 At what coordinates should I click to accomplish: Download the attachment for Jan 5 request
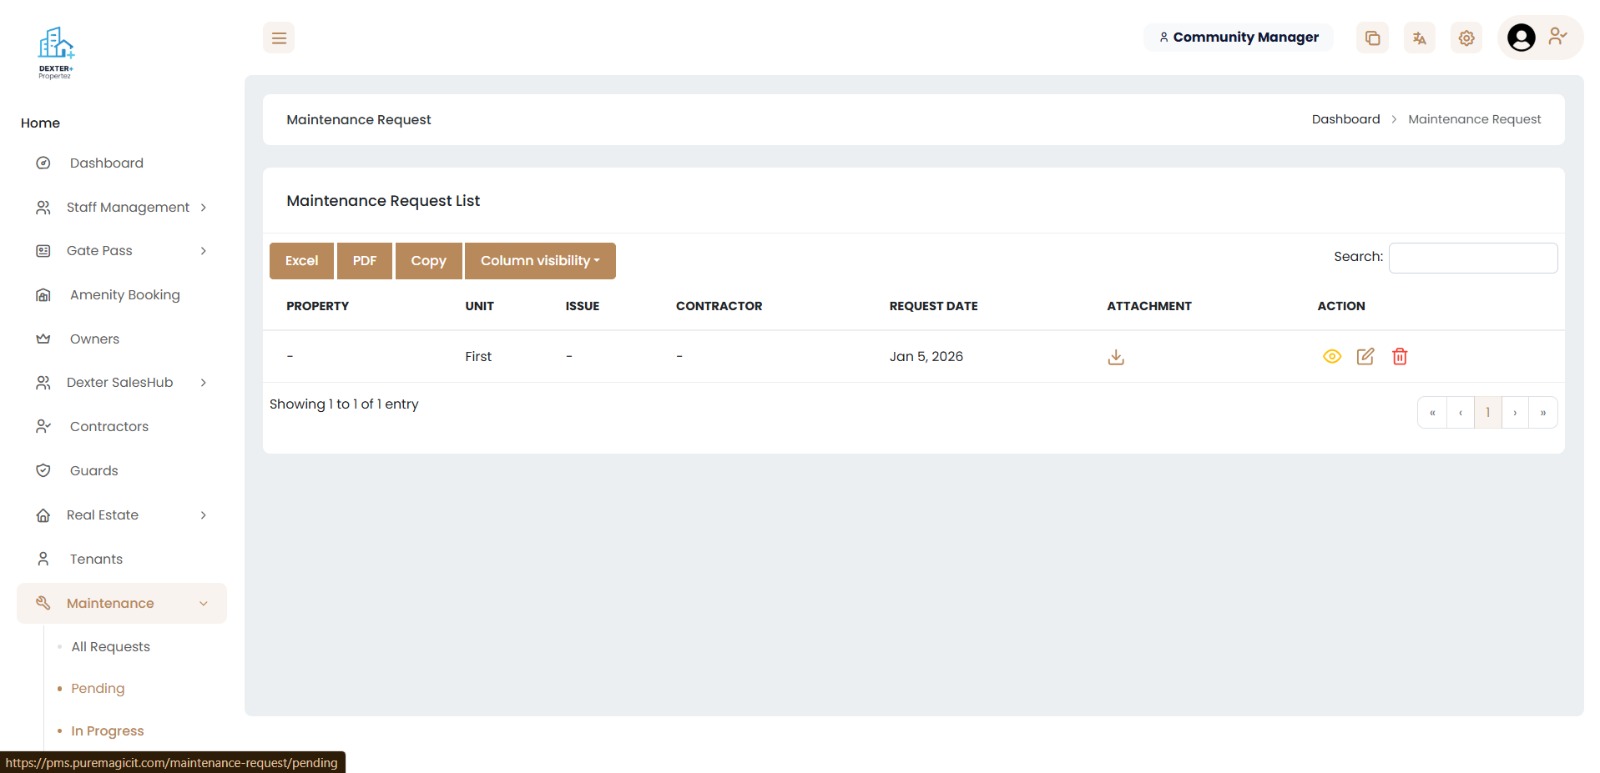tap(1116, 357)
